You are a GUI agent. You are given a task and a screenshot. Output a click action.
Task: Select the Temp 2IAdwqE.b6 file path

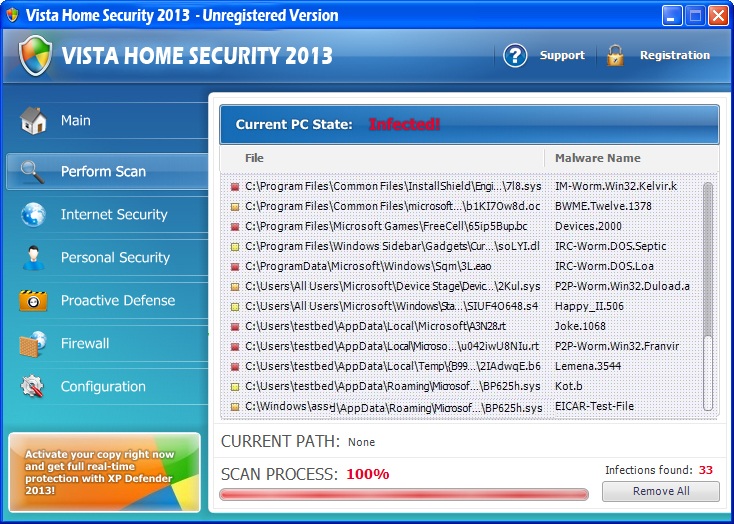[393, 366]
